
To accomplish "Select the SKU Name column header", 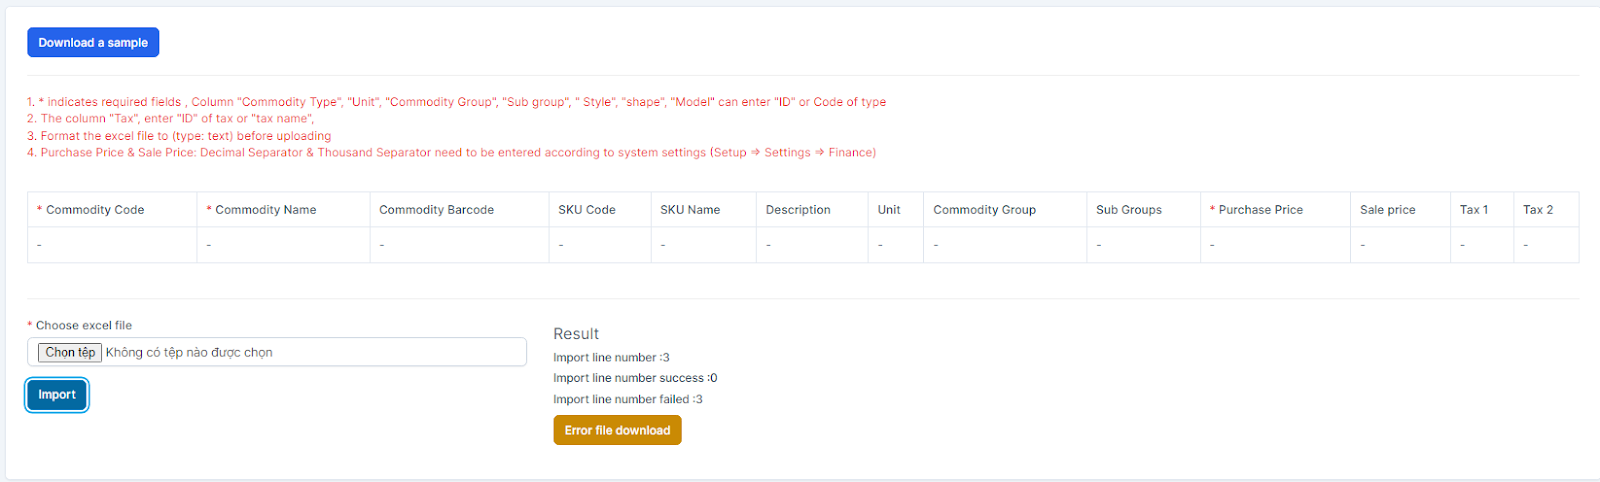I will click(x=690, y=210).
